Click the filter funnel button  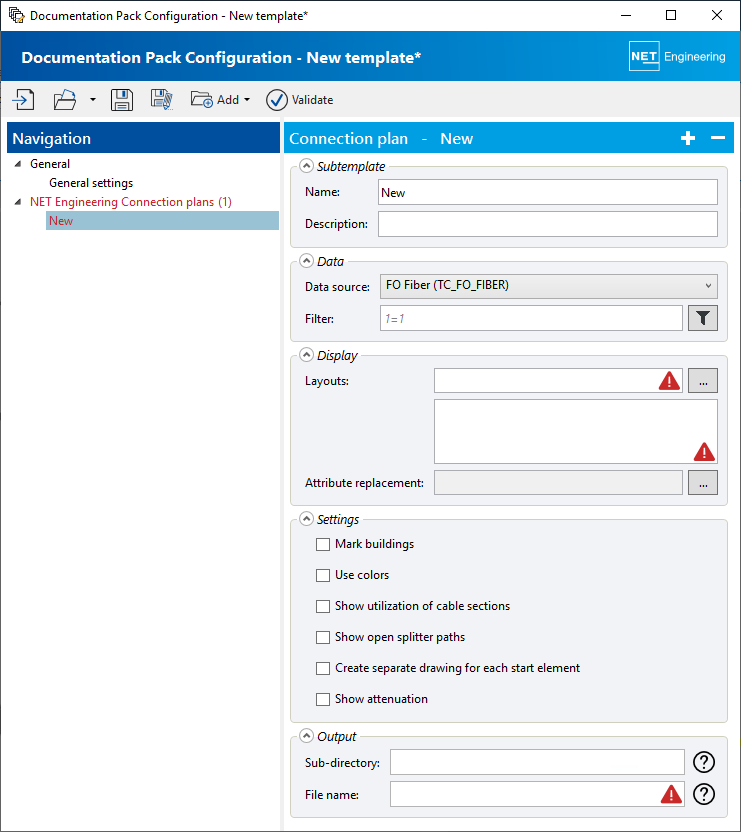point(703,318)
